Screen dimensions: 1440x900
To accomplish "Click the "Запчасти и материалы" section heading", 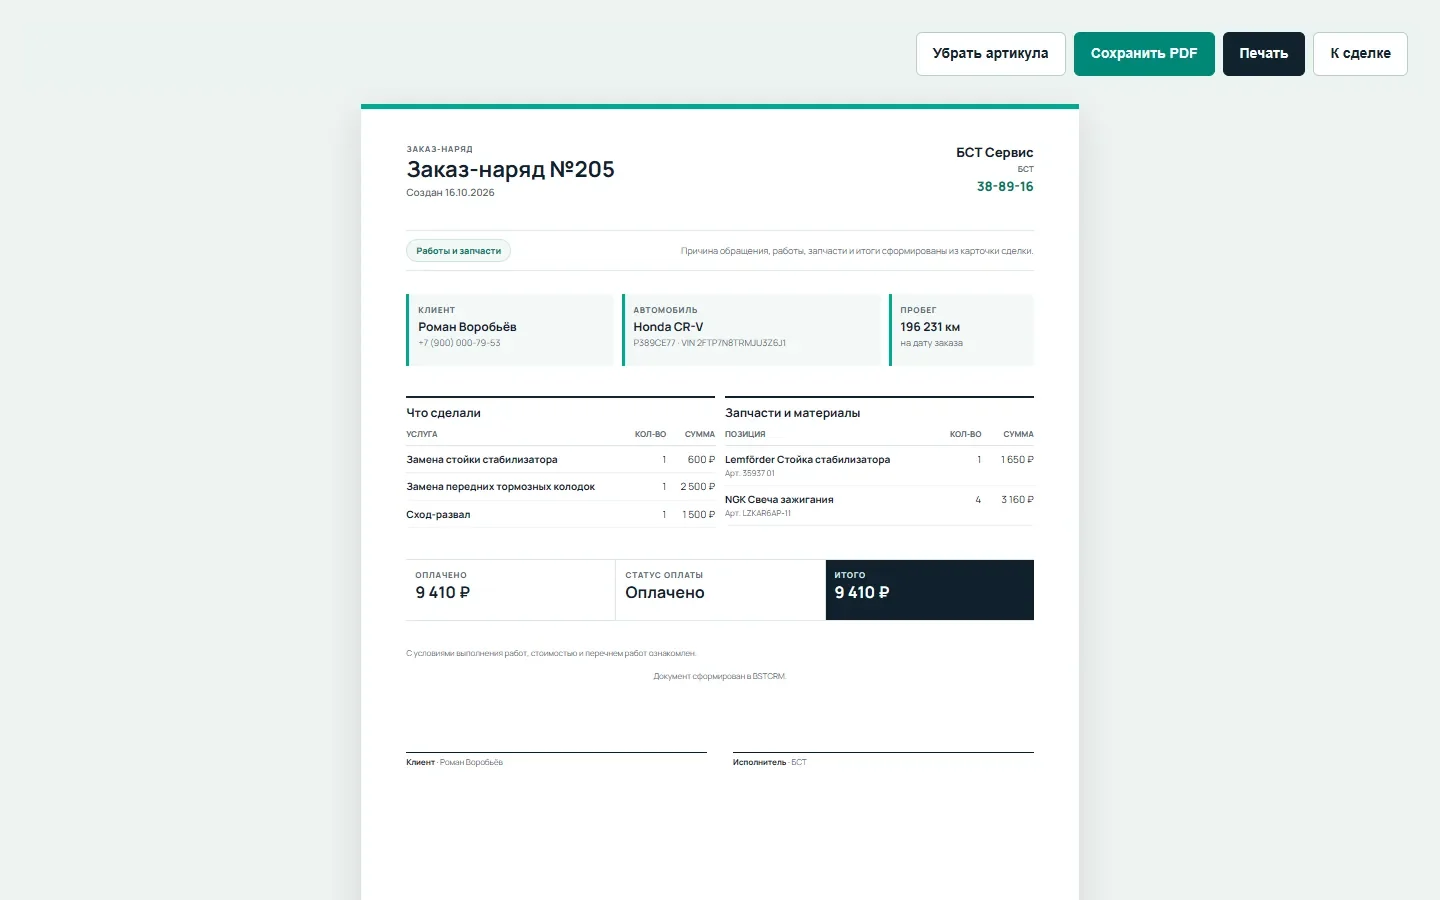I will click(x=792, y=413).
